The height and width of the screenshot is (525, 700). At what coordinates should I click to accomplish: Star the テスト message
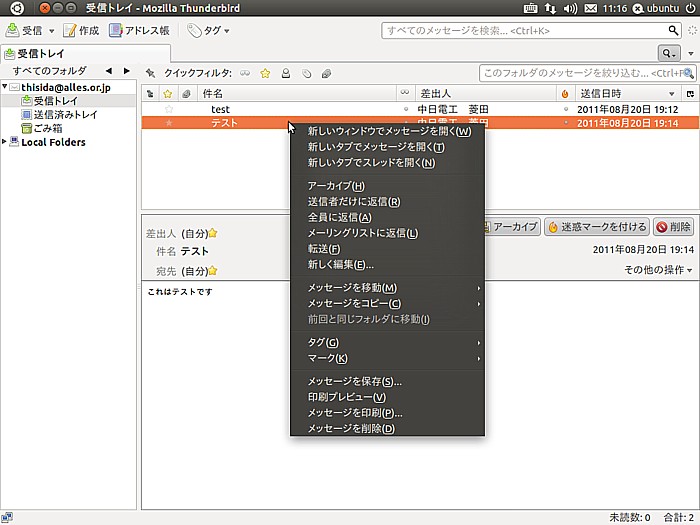(169, 123)
